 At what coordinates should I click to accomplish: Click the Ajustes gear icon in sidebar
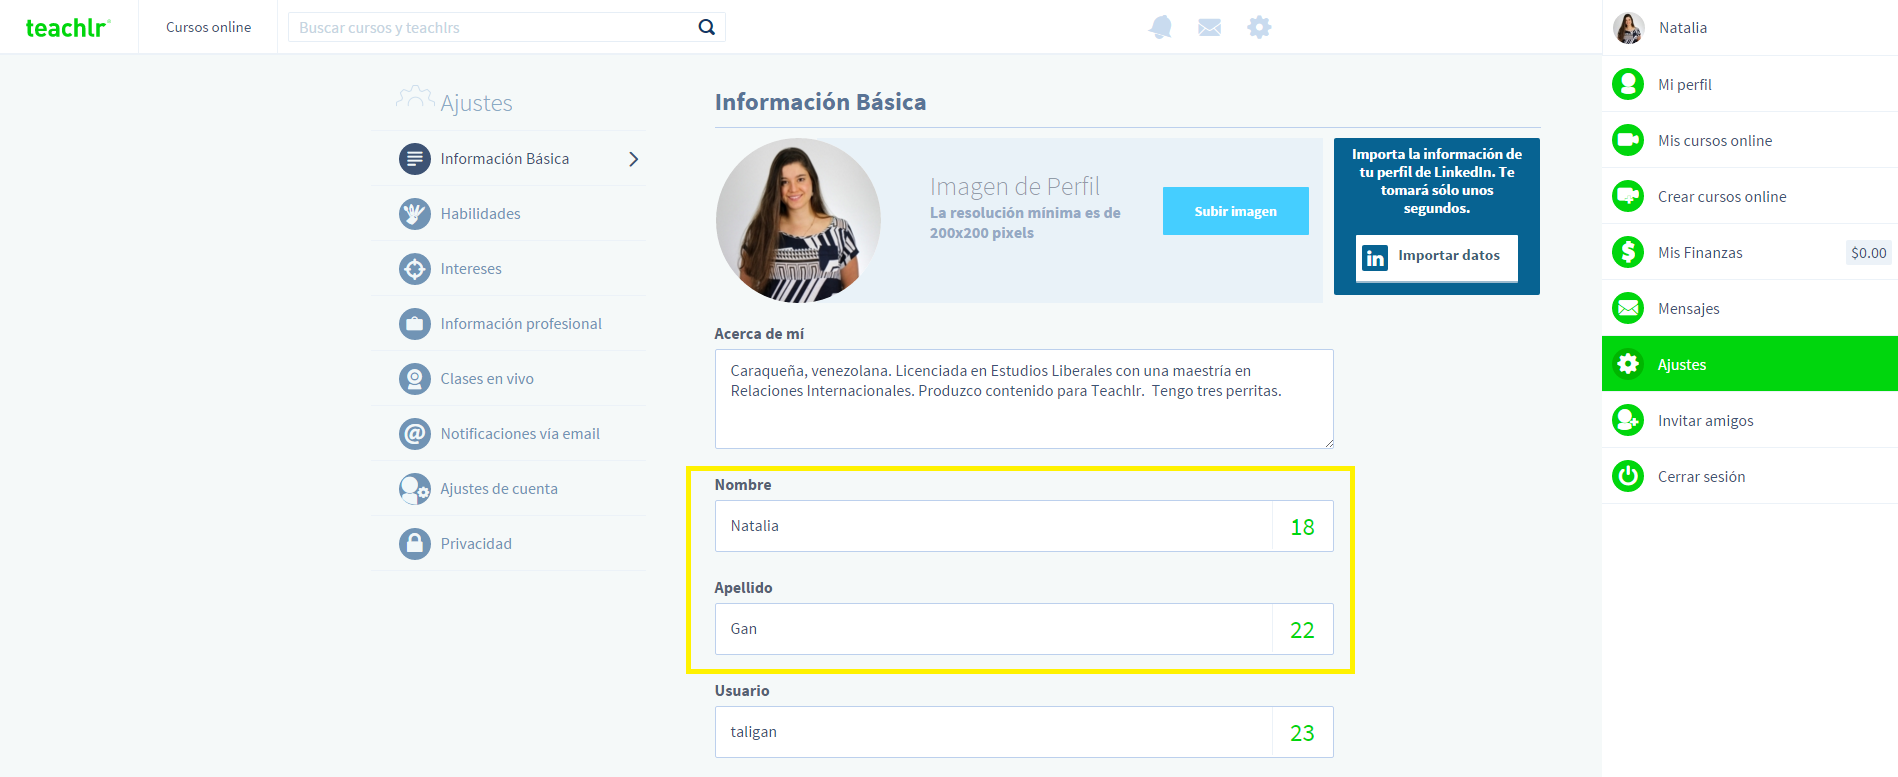(x=1628, y=364)
